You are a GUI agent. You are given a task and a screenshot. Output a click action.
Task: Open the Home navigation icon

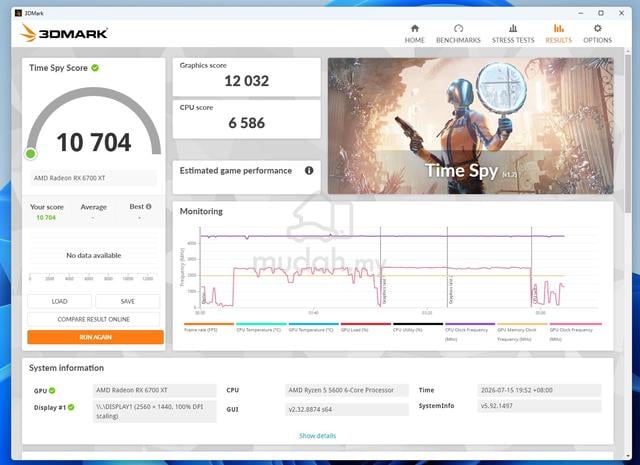pos(415,28)
